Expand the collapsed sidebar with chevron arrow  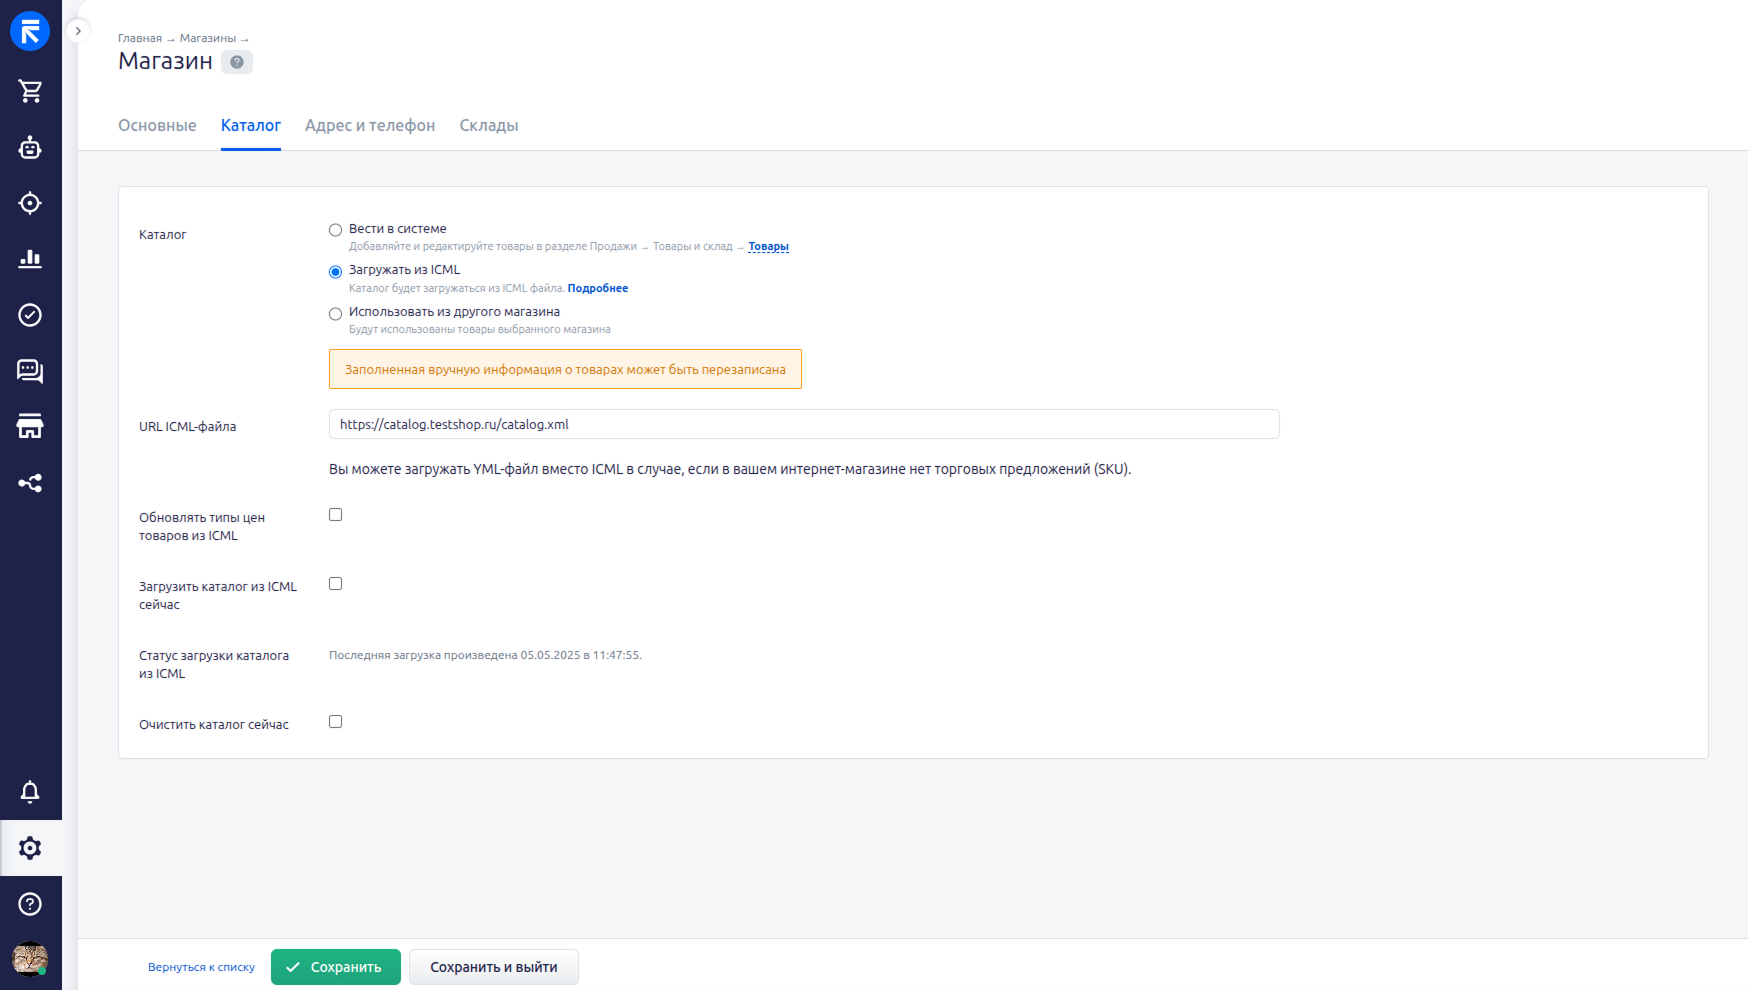point(78,31)
